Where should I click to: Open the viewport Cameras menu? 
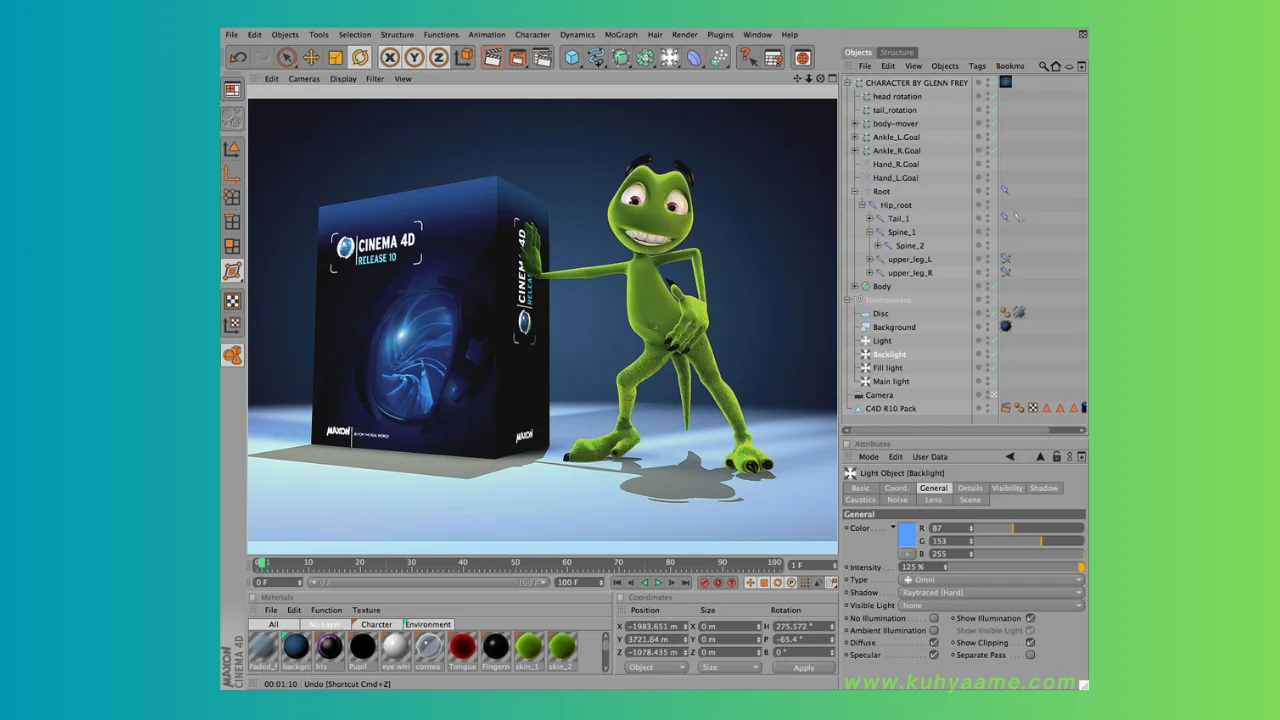(x=304, y=79)
